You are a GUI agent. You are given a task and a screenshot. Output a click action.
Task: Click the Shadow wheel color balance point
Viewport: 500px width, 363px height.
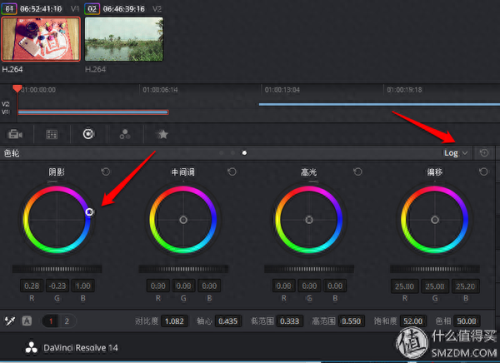pyautogui.click(x=89, y=212)
